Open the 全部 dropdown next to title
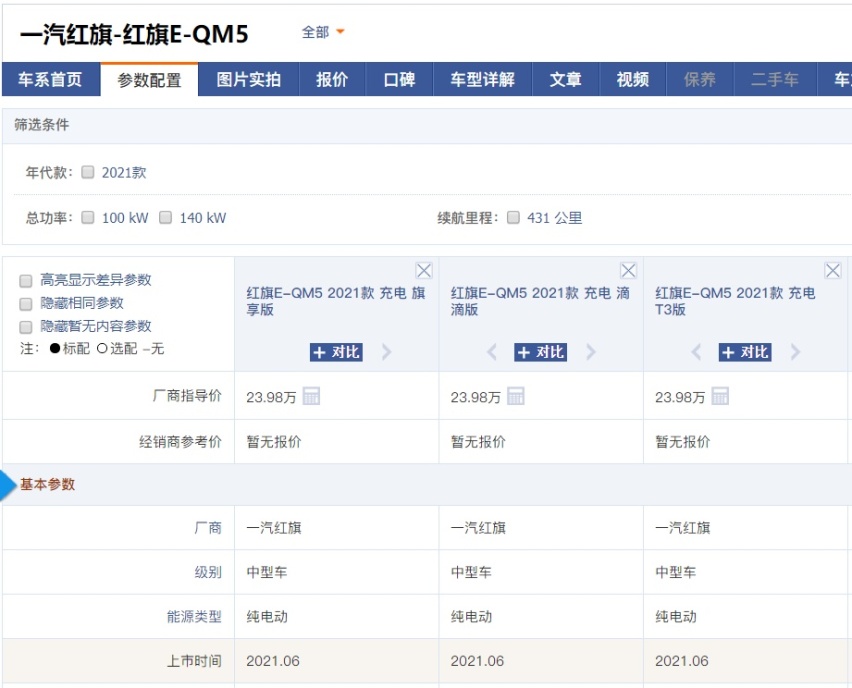This screenshot has height=688, width=852. click(323, 32)
